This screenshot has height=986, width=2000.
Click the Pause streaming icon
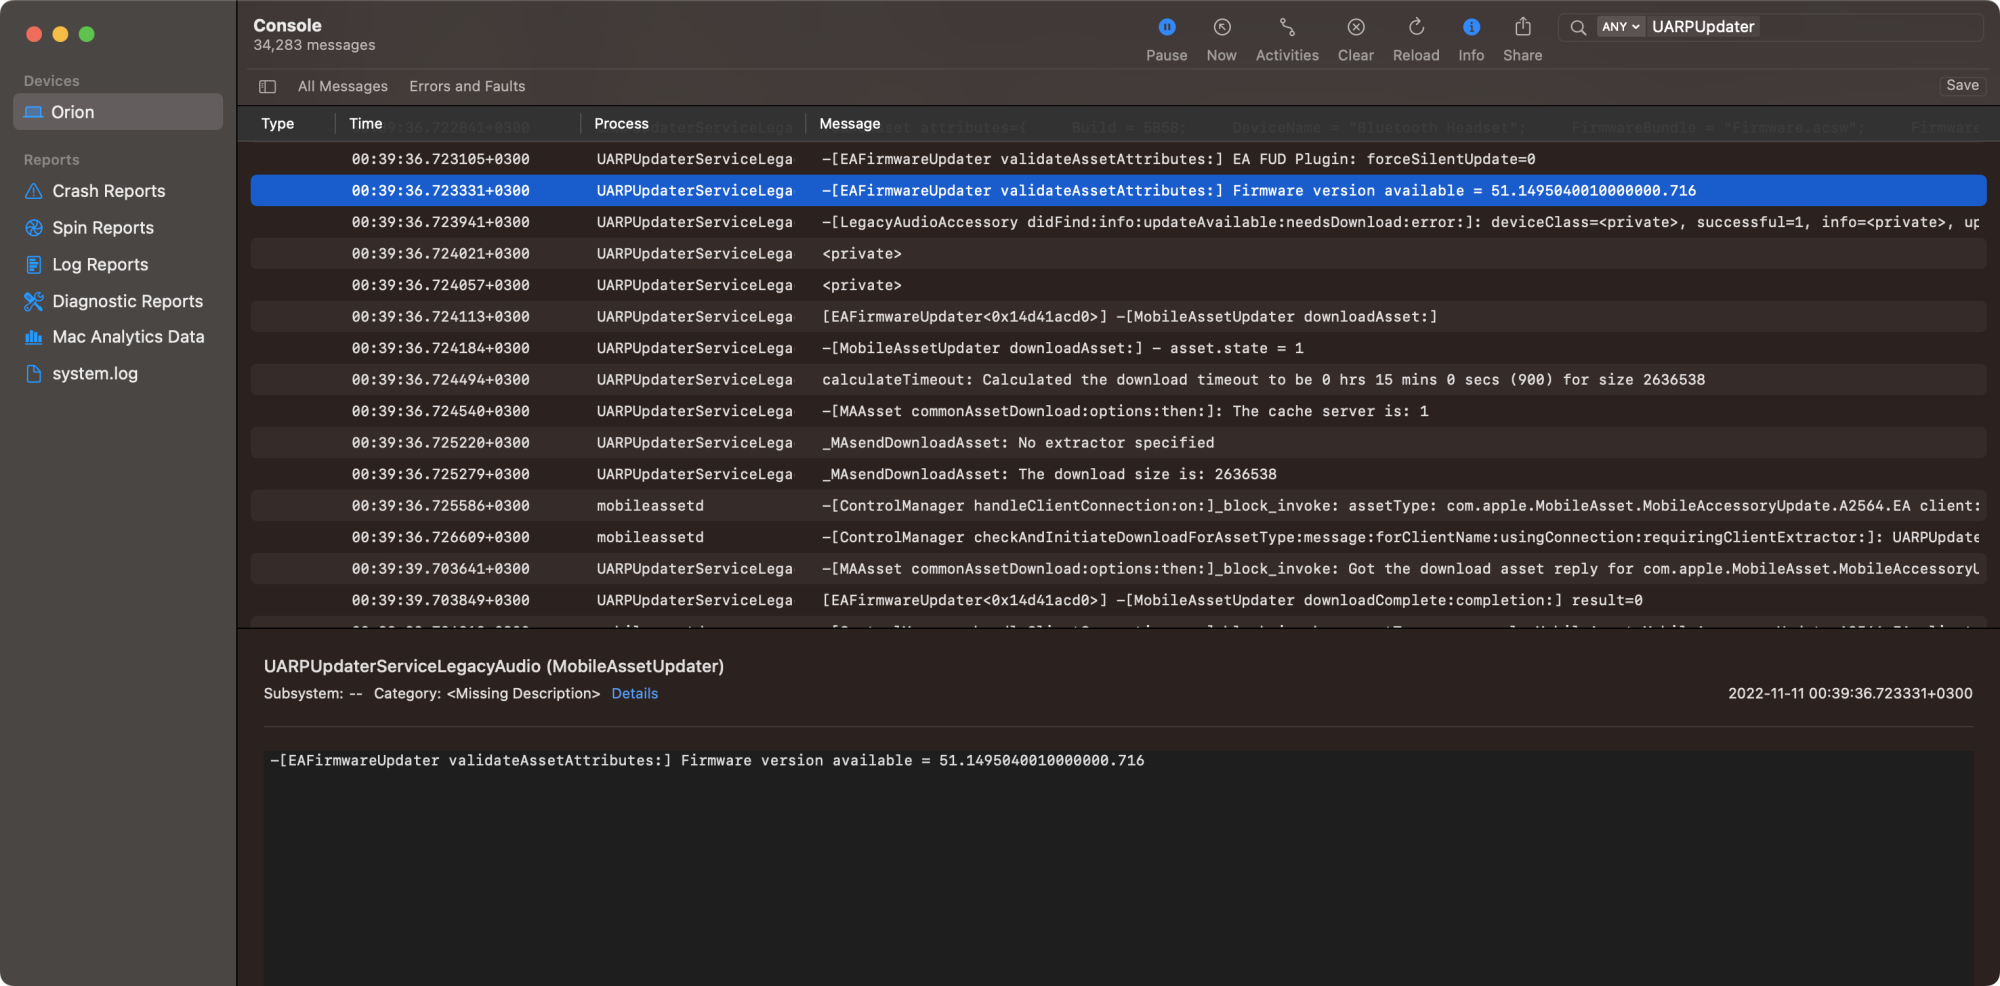1166,28
